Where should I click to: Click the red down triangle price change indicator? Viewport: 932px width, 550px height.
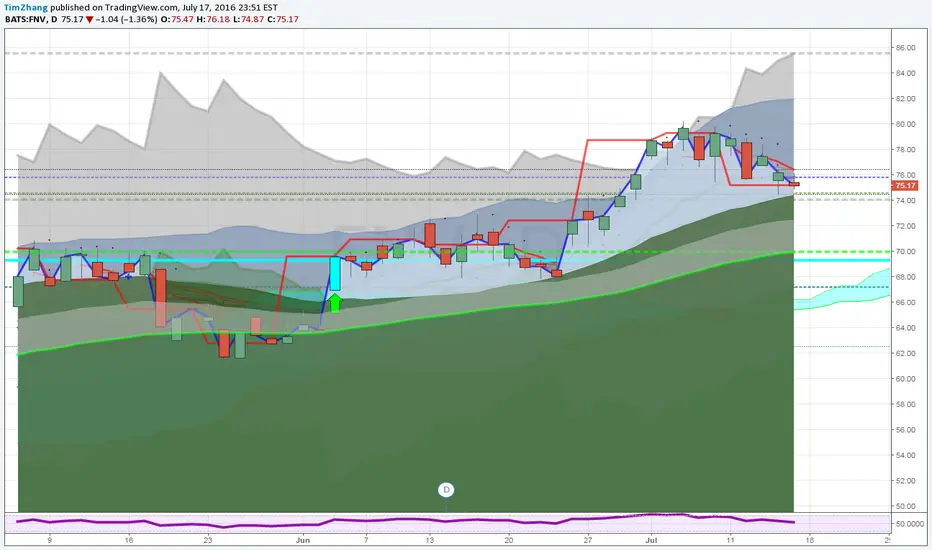[x=90, y=20]
